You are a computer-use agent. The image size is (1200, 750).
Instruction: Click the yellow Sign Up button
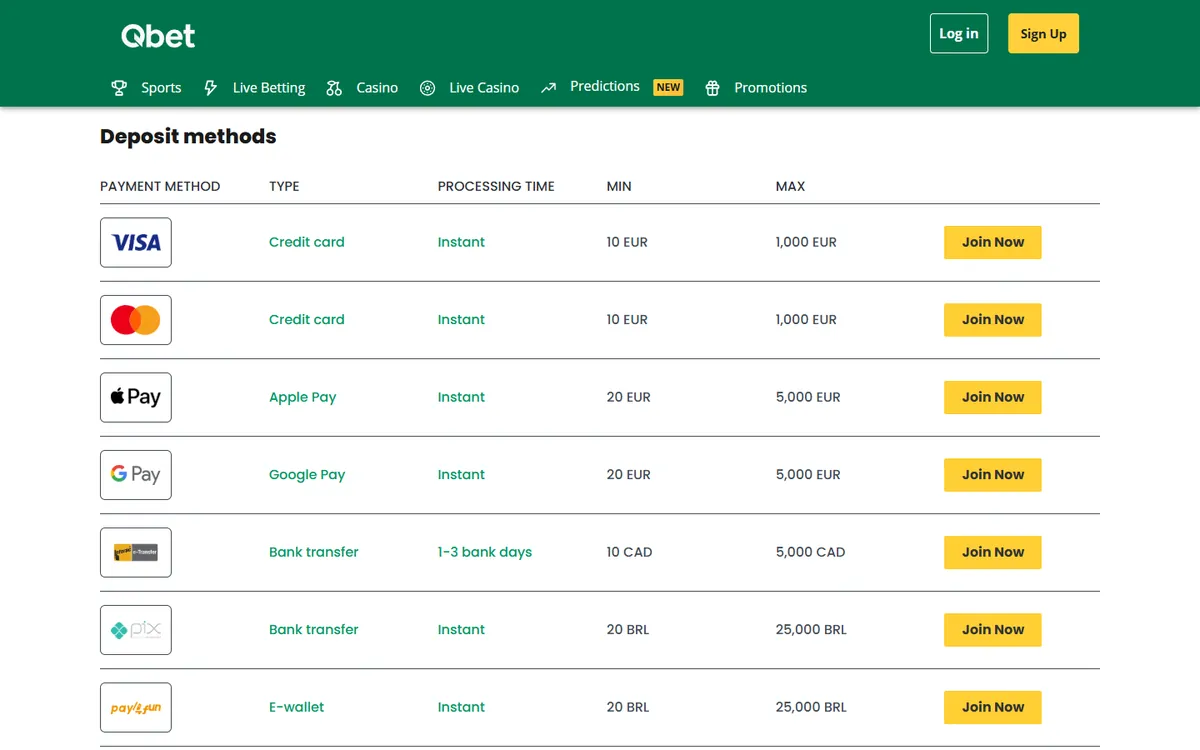1043,33
